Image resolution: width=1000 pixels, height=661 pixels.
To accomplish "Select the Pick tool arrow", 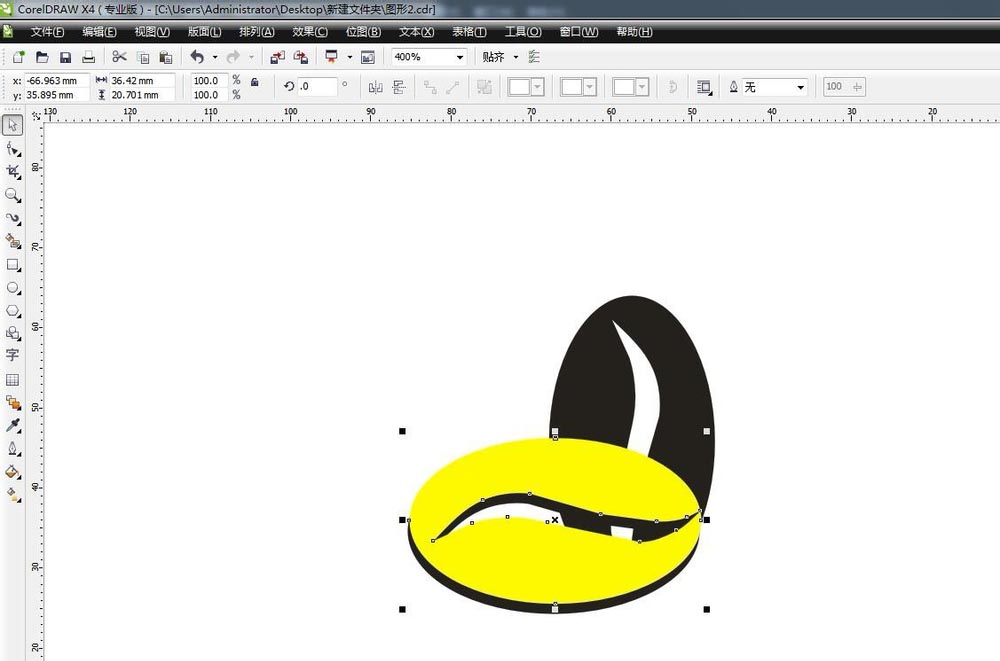I will (13, 125).
